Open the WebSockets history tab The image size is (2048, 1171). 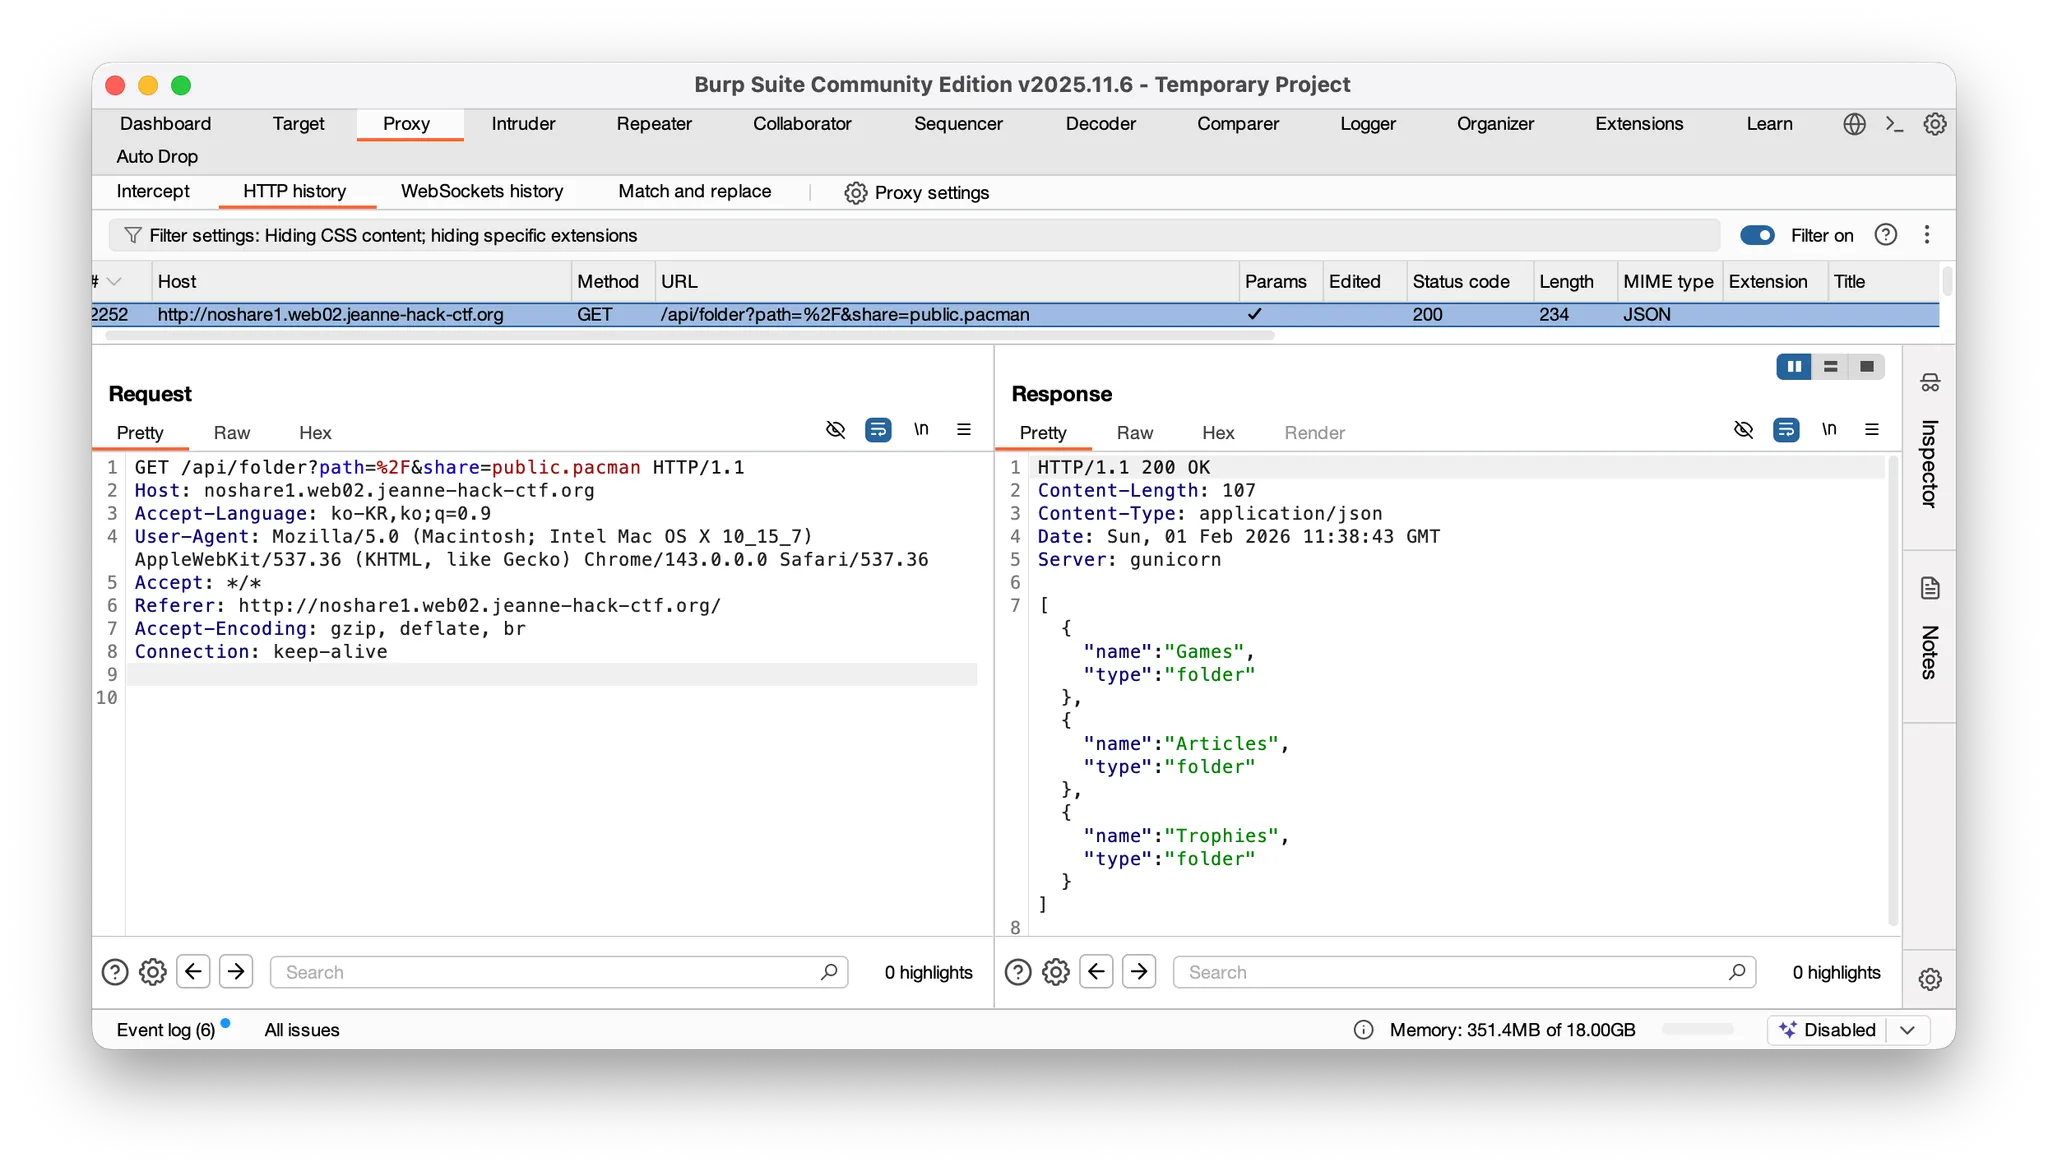tap(482, 191)
